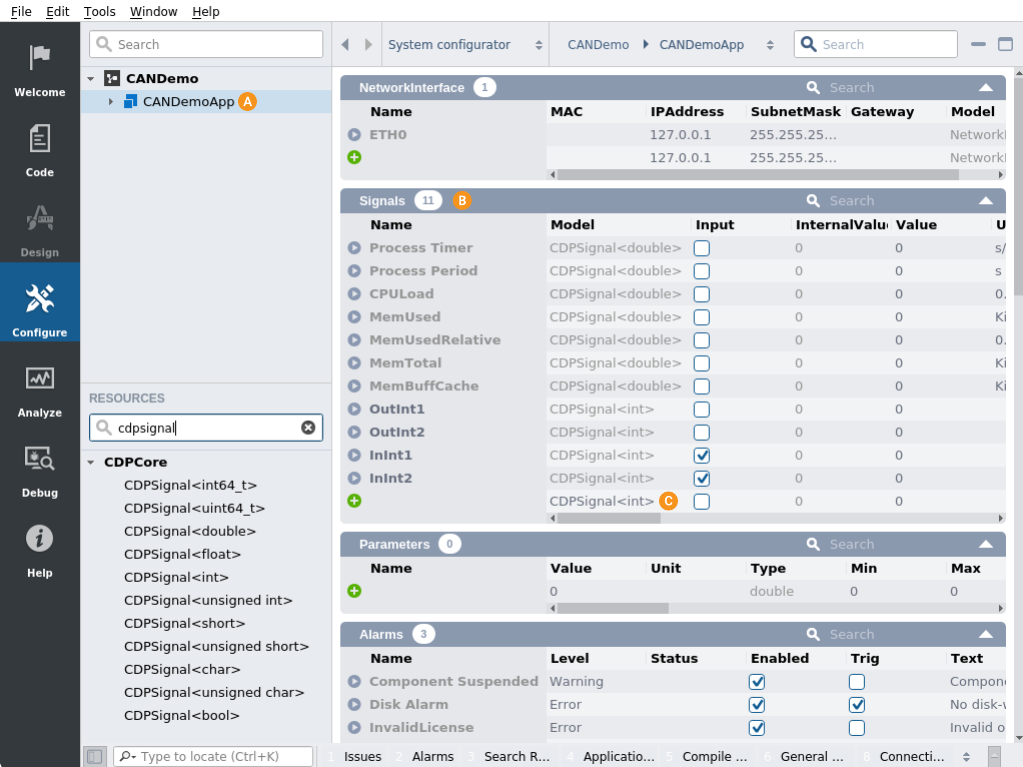Screen dimensions: 1023x767
Task: Uncheck Input checkbox for InInt1
Action: (x=702, y=456)
